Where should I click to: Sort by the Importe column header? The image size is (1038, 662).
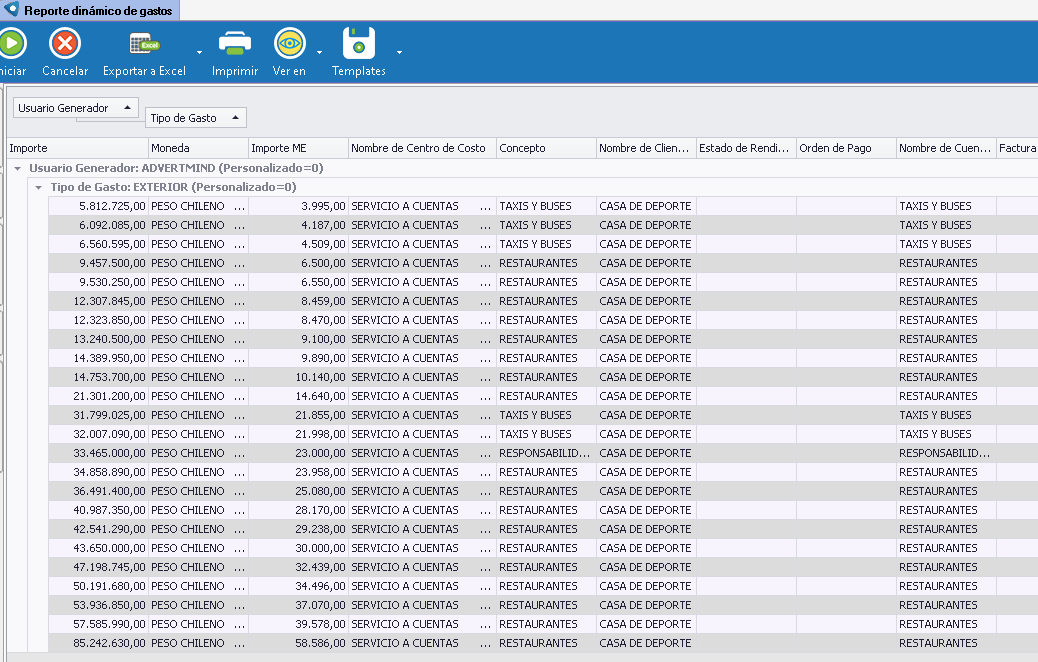(x=77, y=148)
